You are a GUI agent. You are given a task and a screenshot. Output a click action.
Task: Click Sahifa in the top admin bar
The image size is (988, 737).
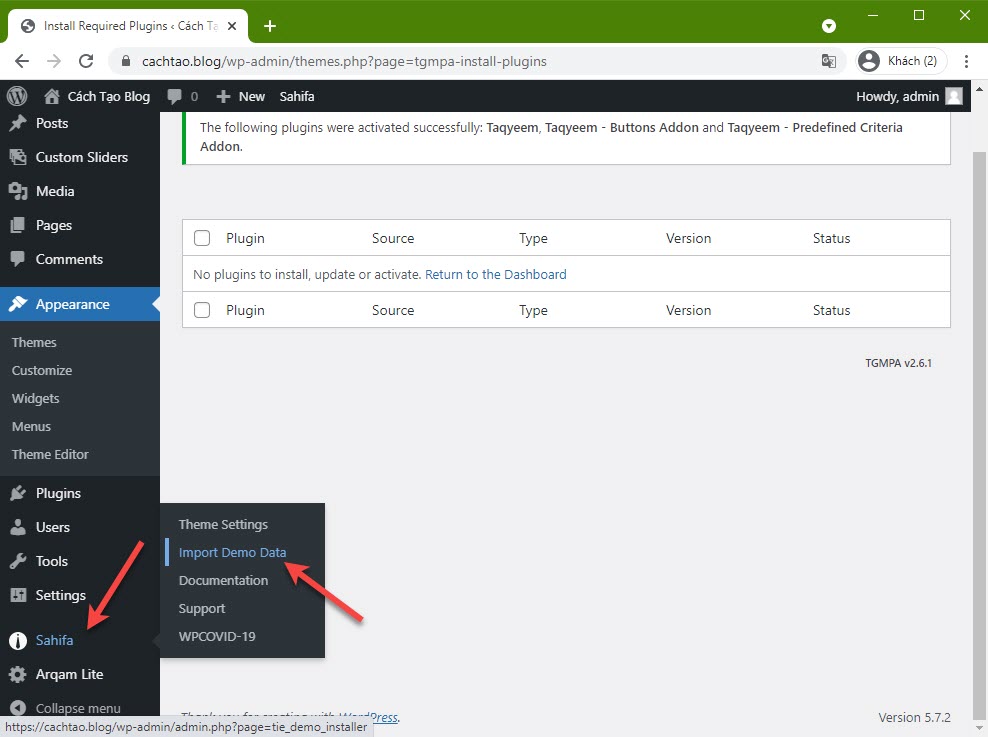297,96
